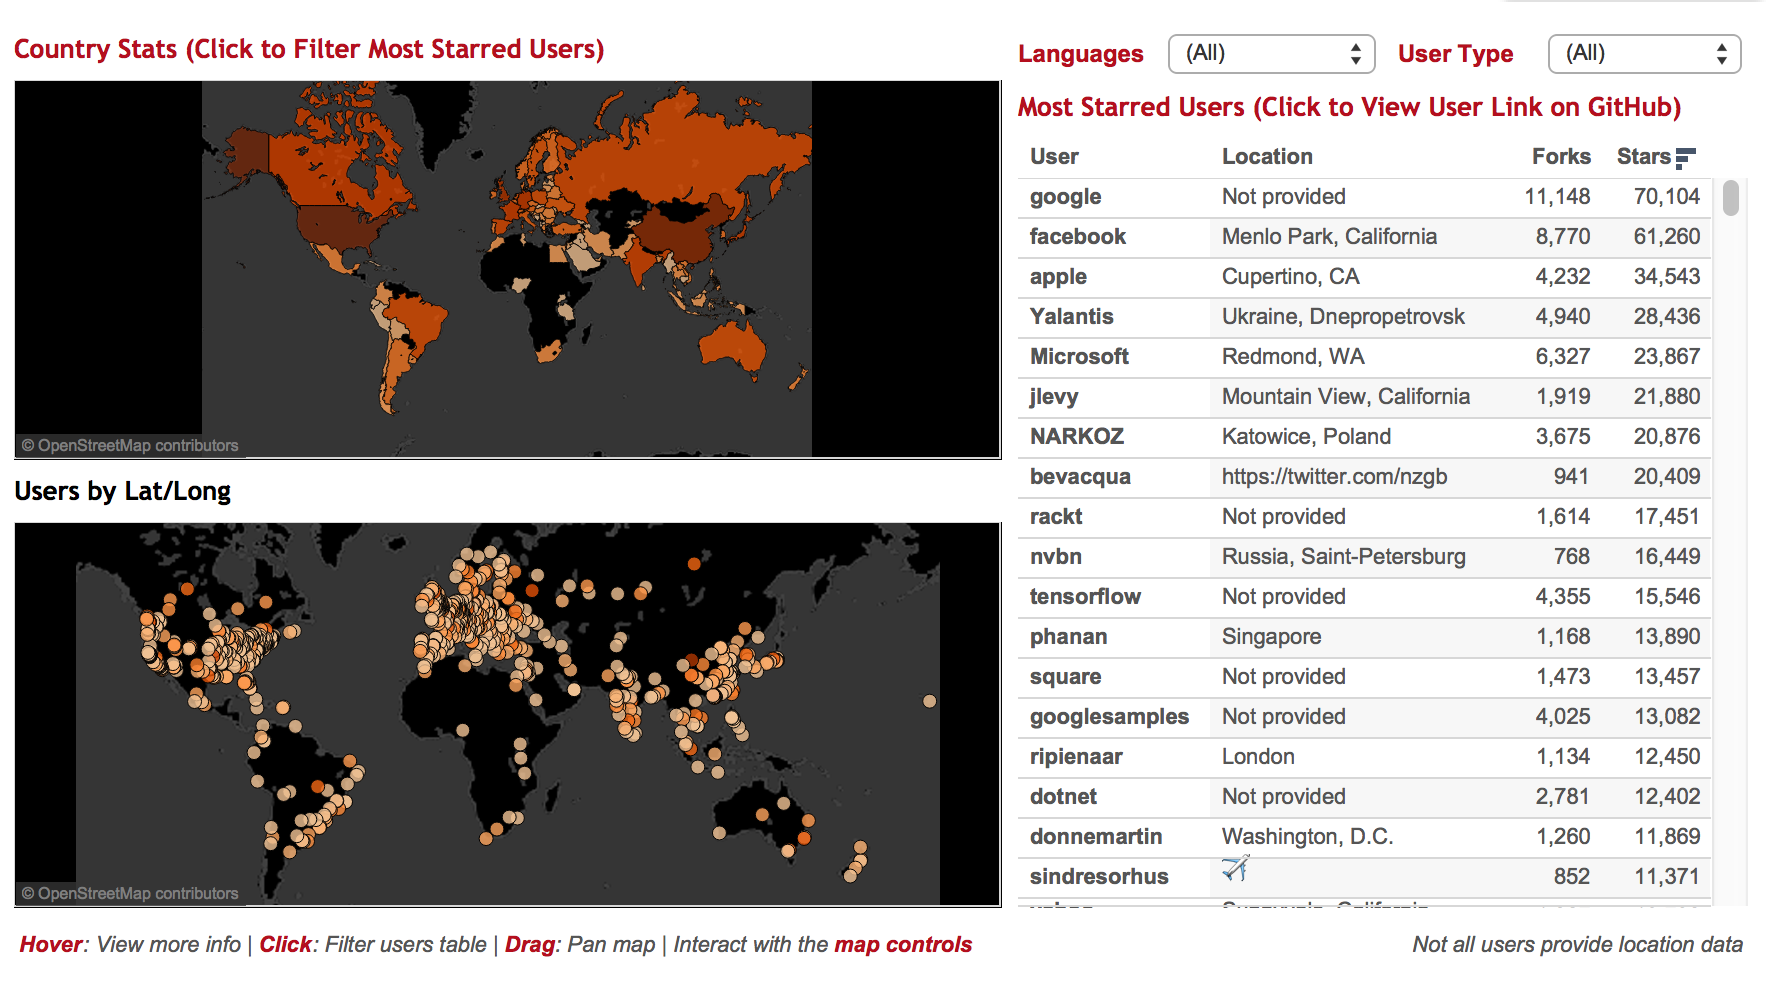Open the facebook user link

click(1077, 237)
